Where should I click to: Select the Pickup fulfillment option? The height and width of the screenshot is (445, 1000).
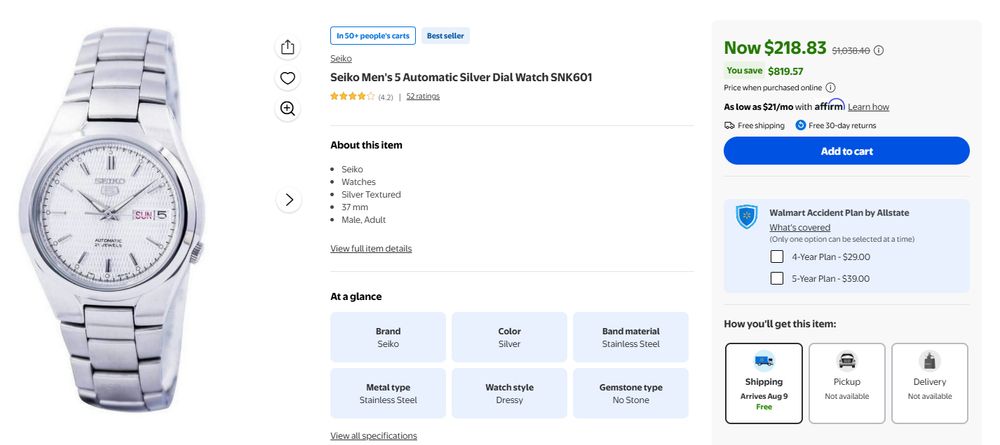(847, 383)
